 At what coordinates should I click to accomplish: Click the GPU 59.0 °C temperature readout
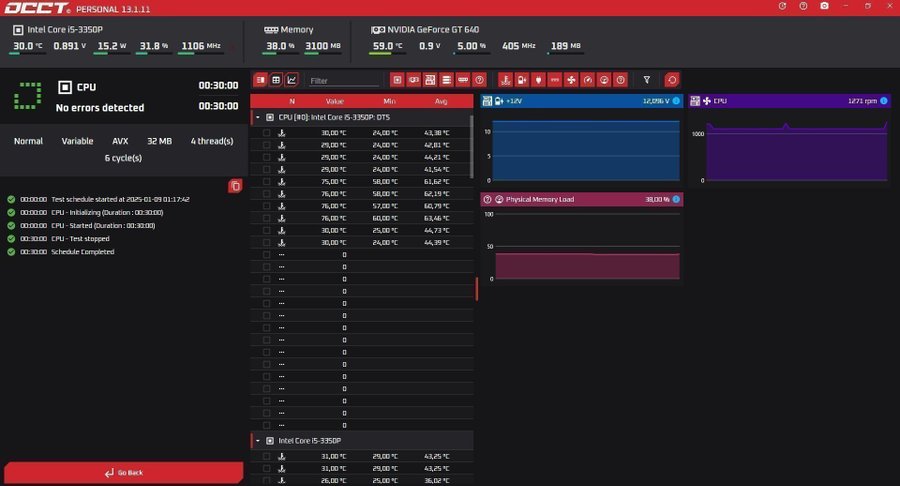point(387,46)
